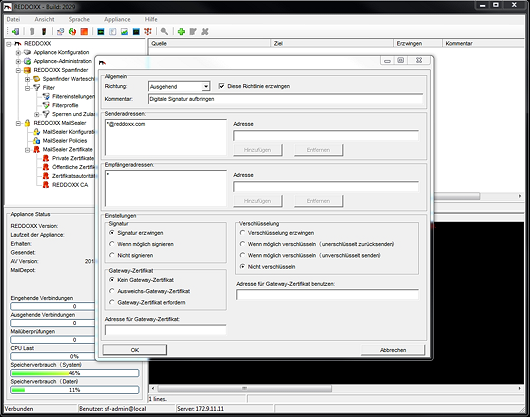Open the Sprache menu
Image resolution: width=530 pixels, height=417 pixels.
tap(79, 19)
